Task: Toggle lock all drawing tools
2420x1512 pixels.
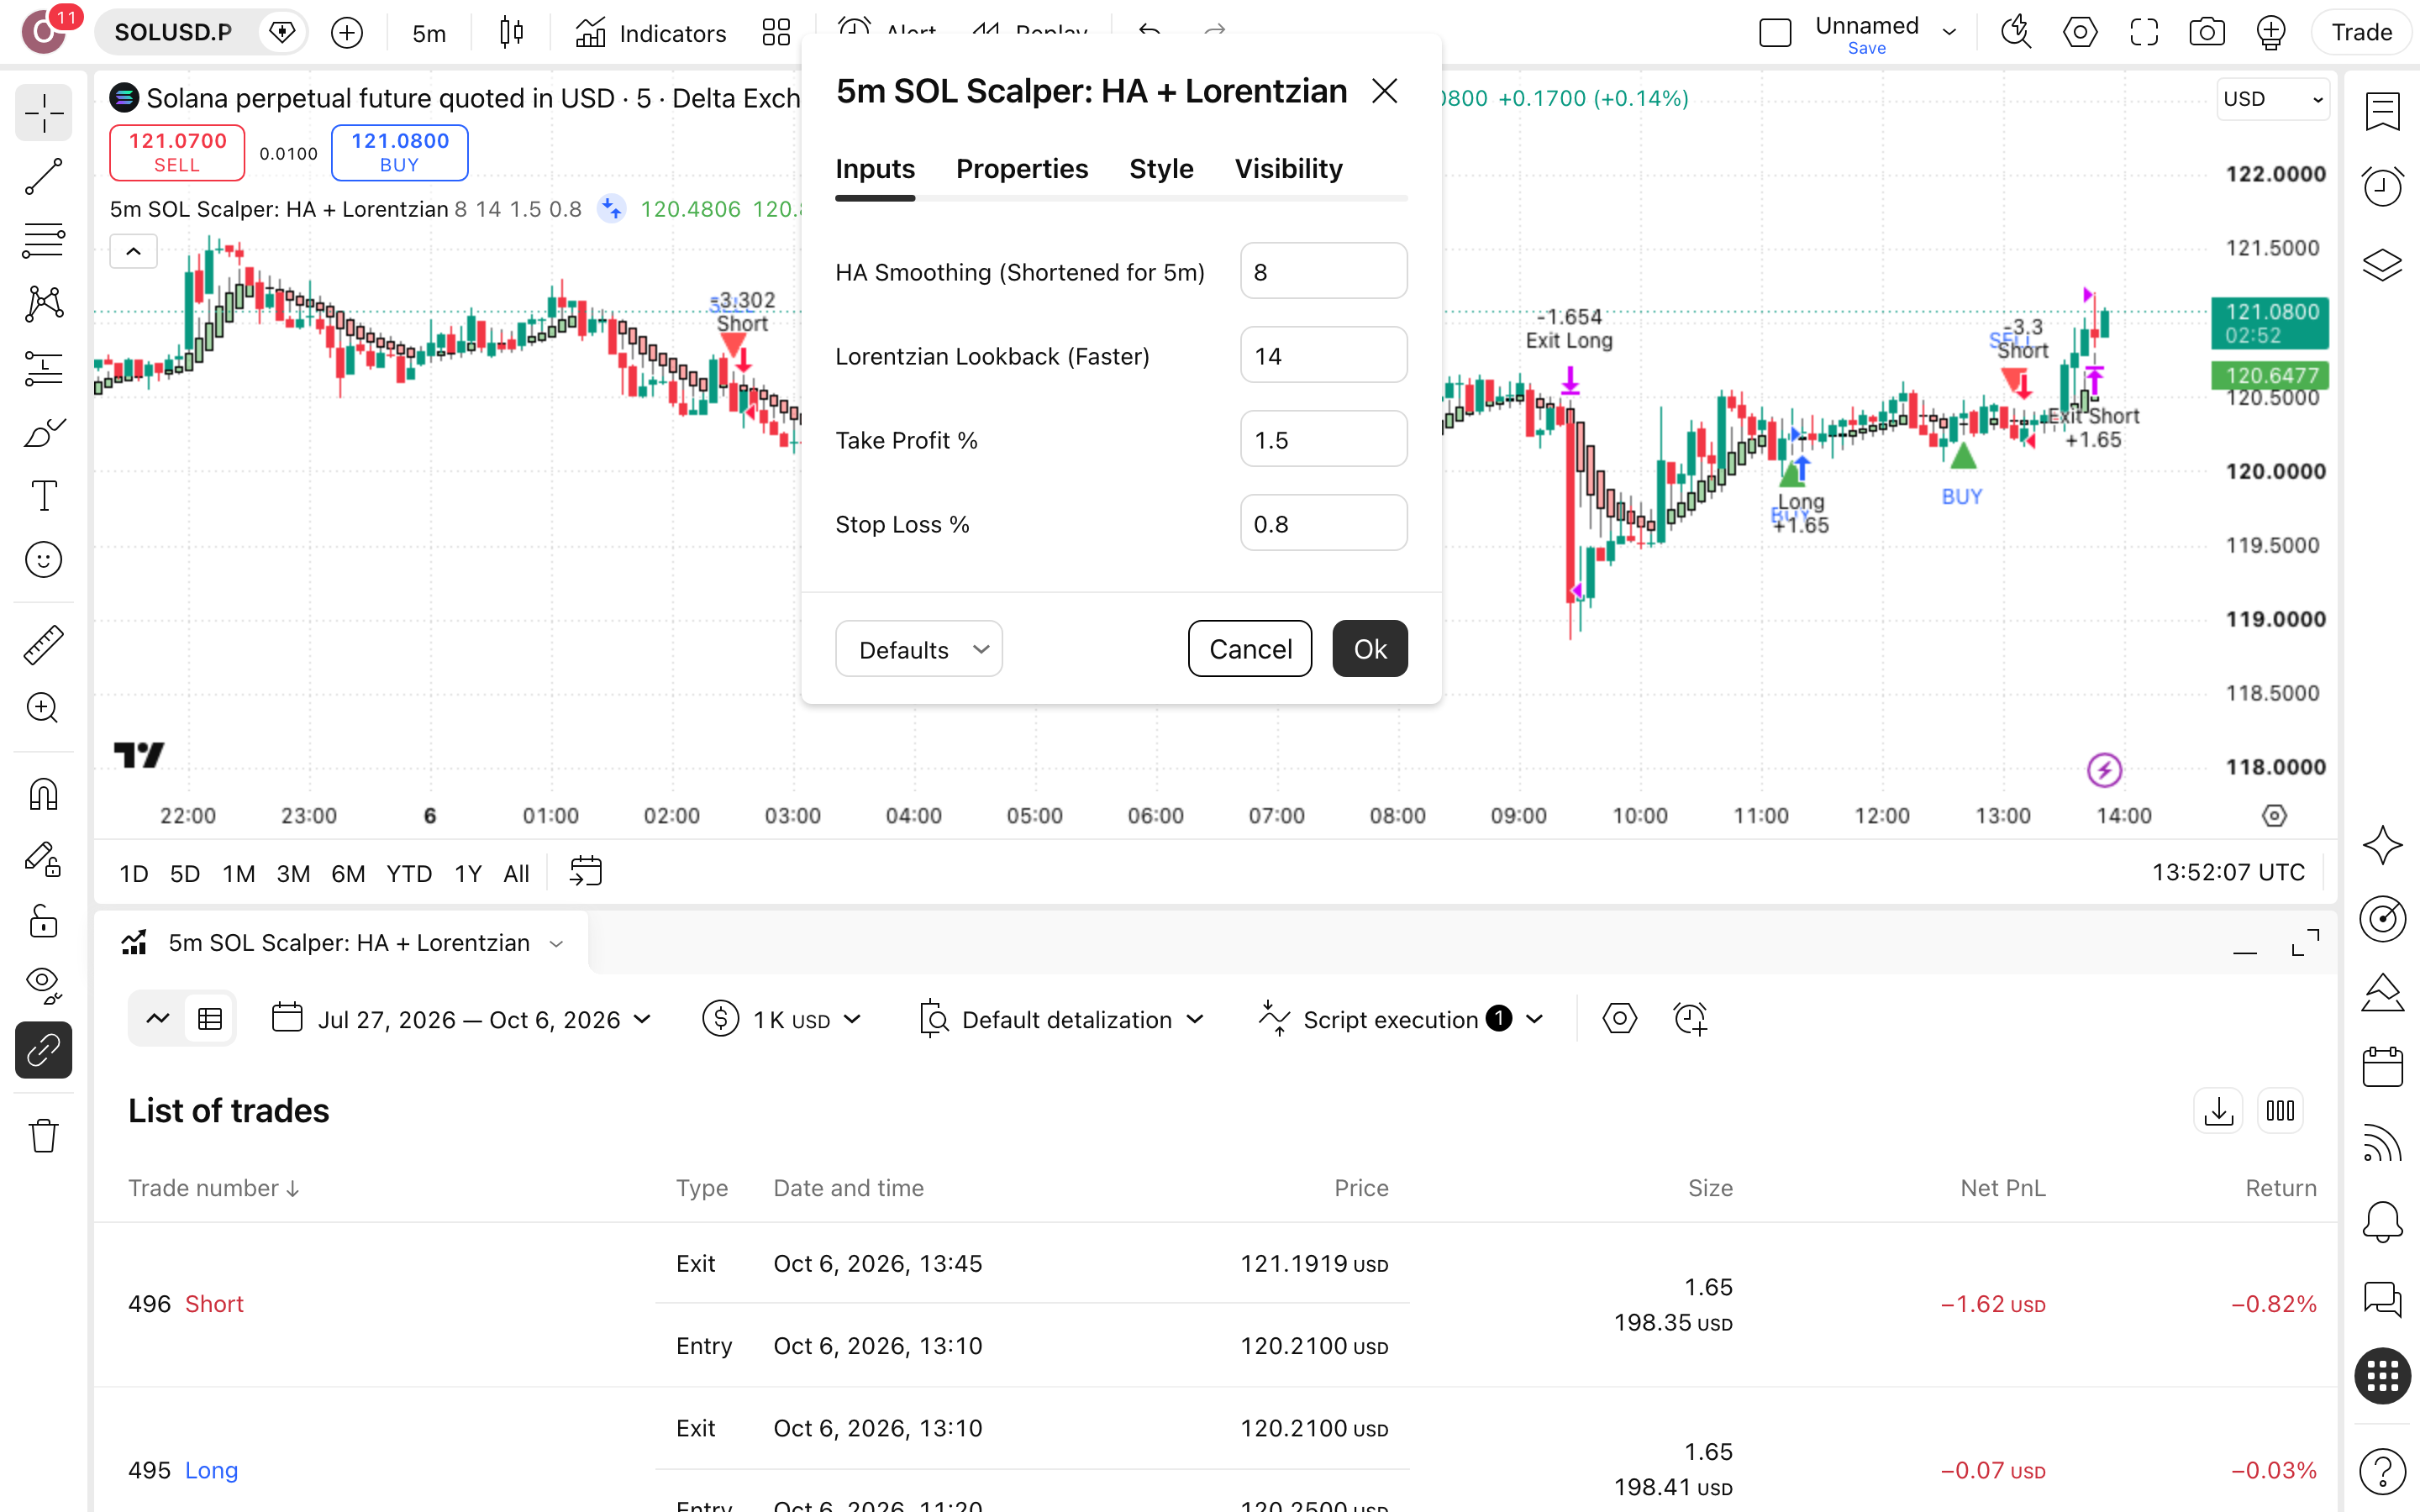Action: [x=43, y=921]
